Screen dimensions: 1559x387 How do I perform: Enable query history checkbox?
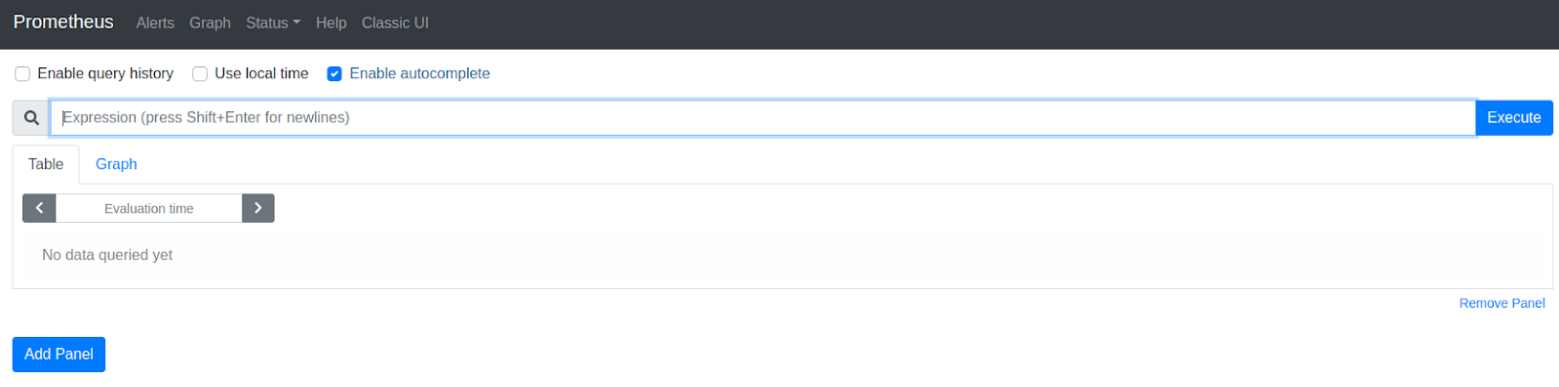[22, 74]
